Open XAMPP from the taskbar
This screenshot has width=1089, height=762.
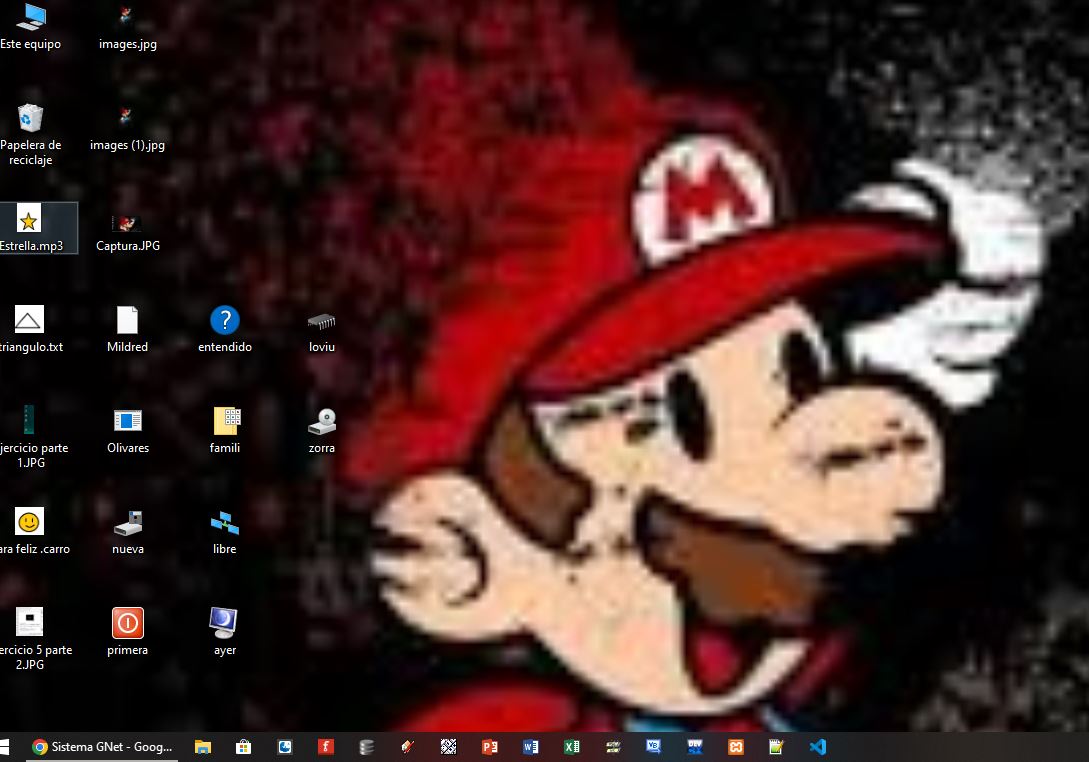[x=736, y=746]
